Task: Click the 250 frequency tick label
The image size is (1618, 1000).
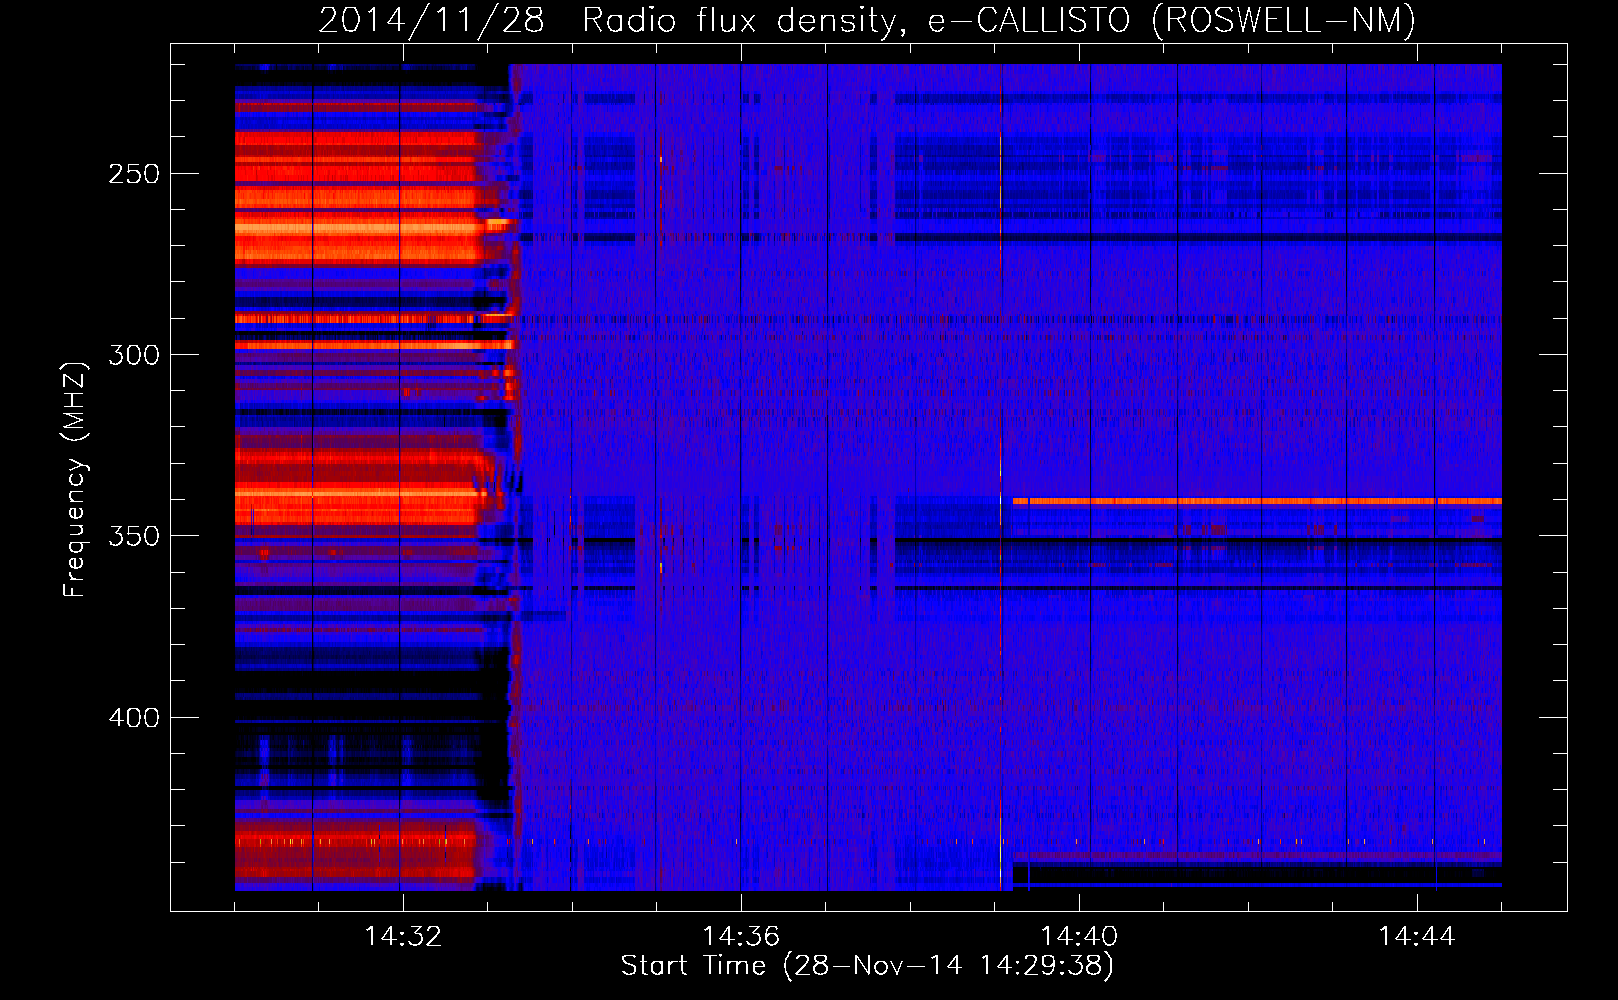Action: (x=134, y=174)
